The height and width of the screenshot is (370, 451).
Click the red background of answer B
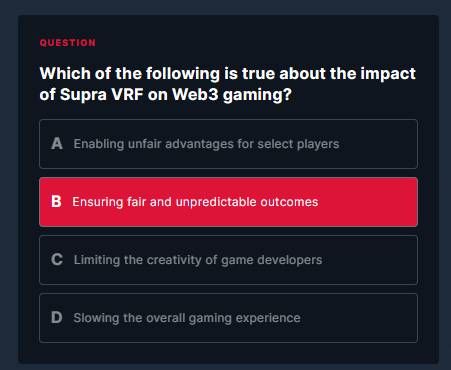[x=367, y=202]
